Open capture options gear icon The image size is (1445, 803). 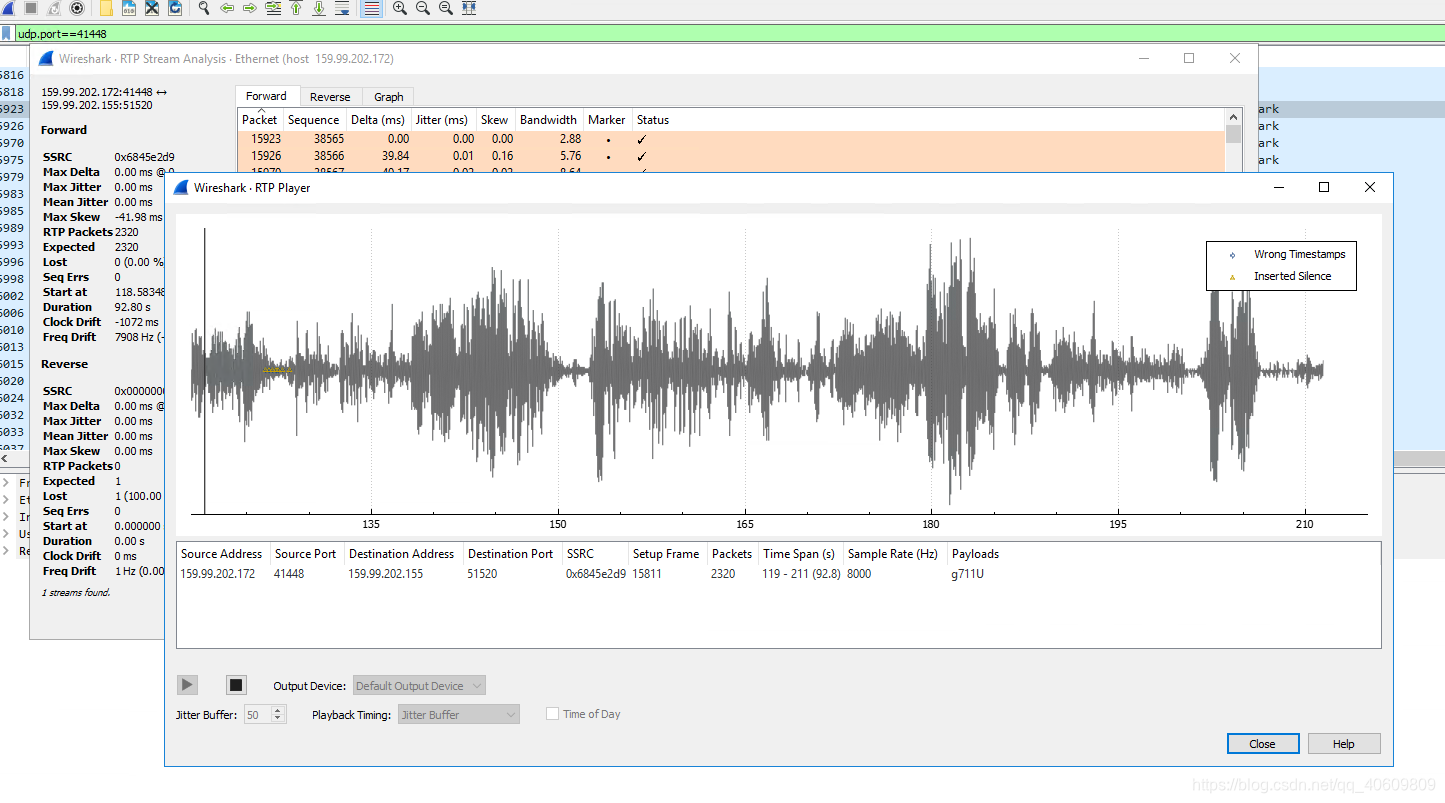click(76, 8)
